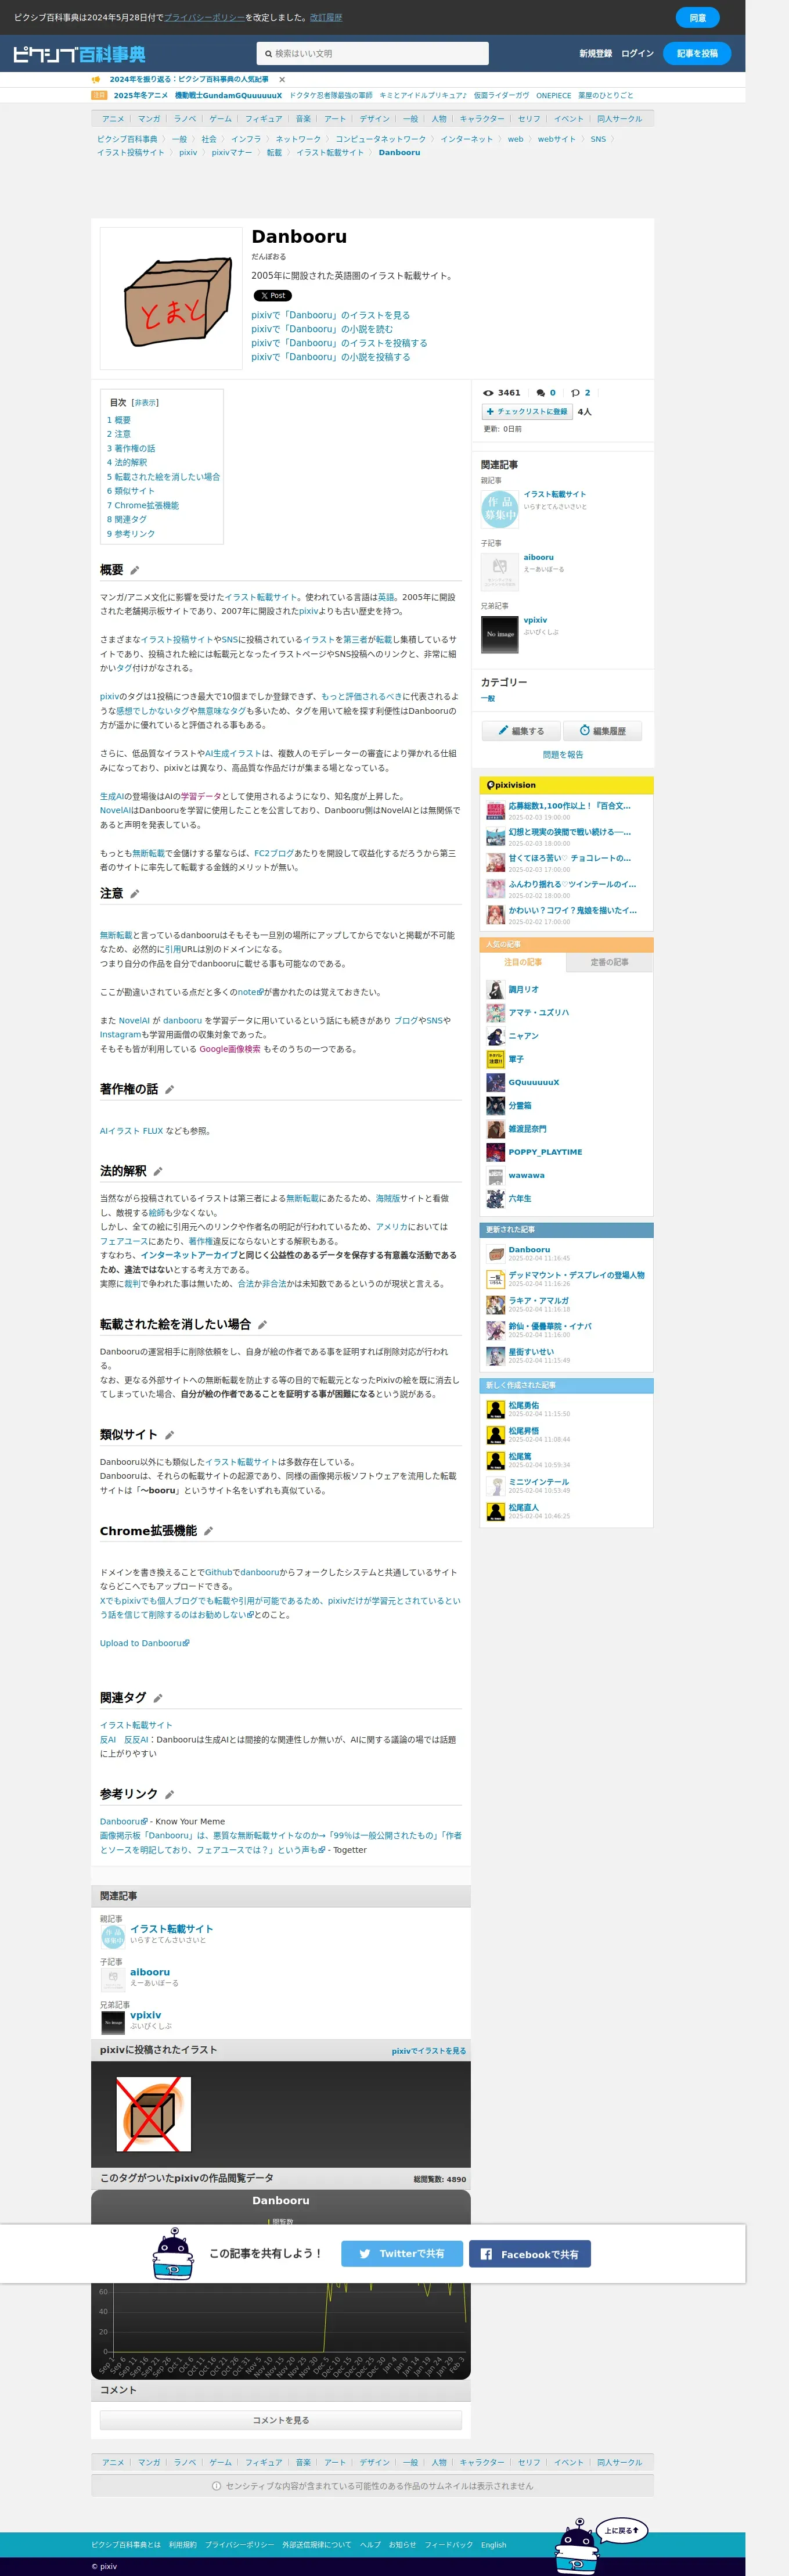Switch to the 定番の記事 tab
Screen dimensions: 789x2576
609,963
